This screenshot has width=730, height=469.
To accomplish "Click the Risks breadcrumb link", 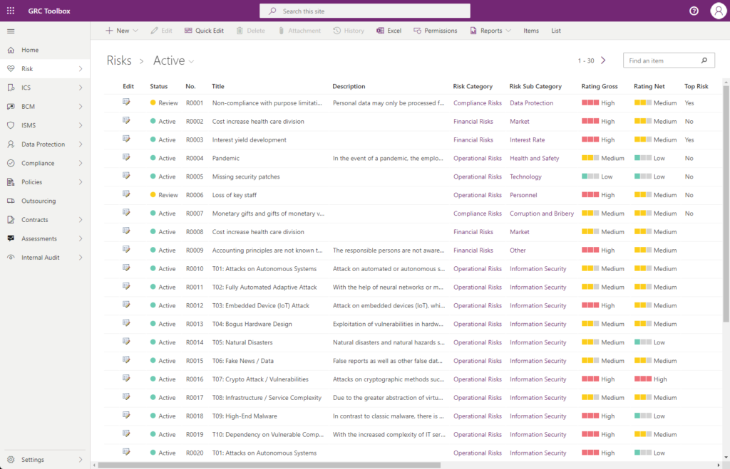I will 119,61.
